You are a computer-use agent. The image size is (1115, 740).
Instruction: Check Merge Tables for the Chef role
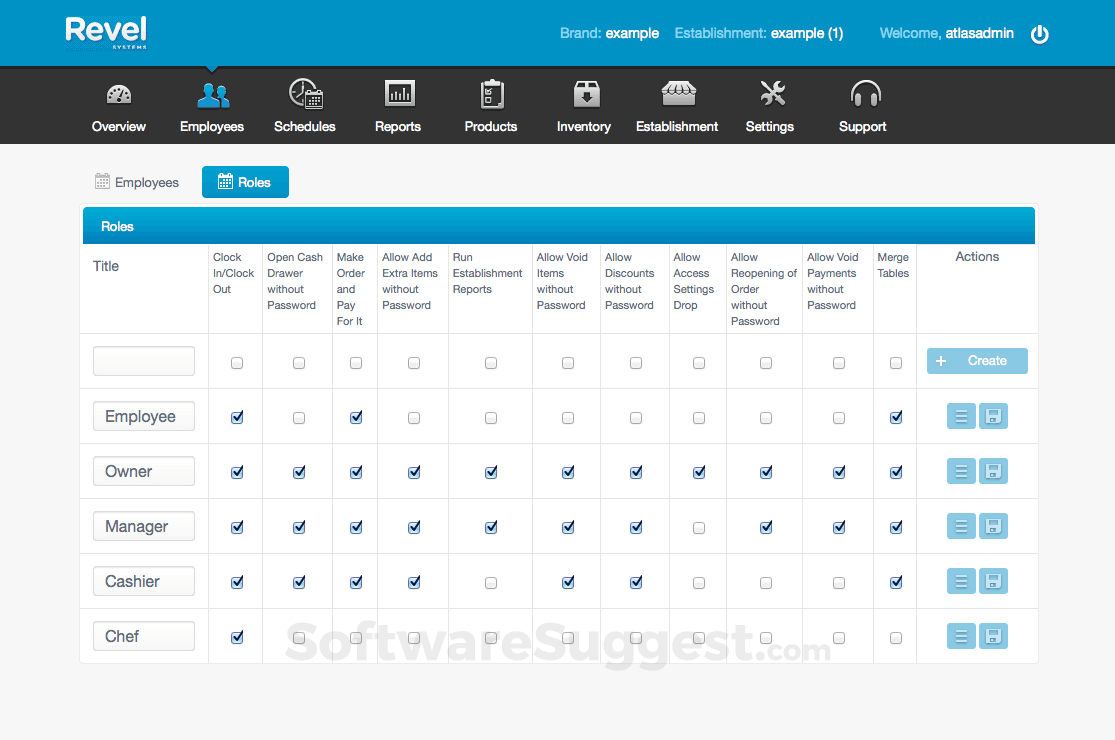tap(895, 636)
